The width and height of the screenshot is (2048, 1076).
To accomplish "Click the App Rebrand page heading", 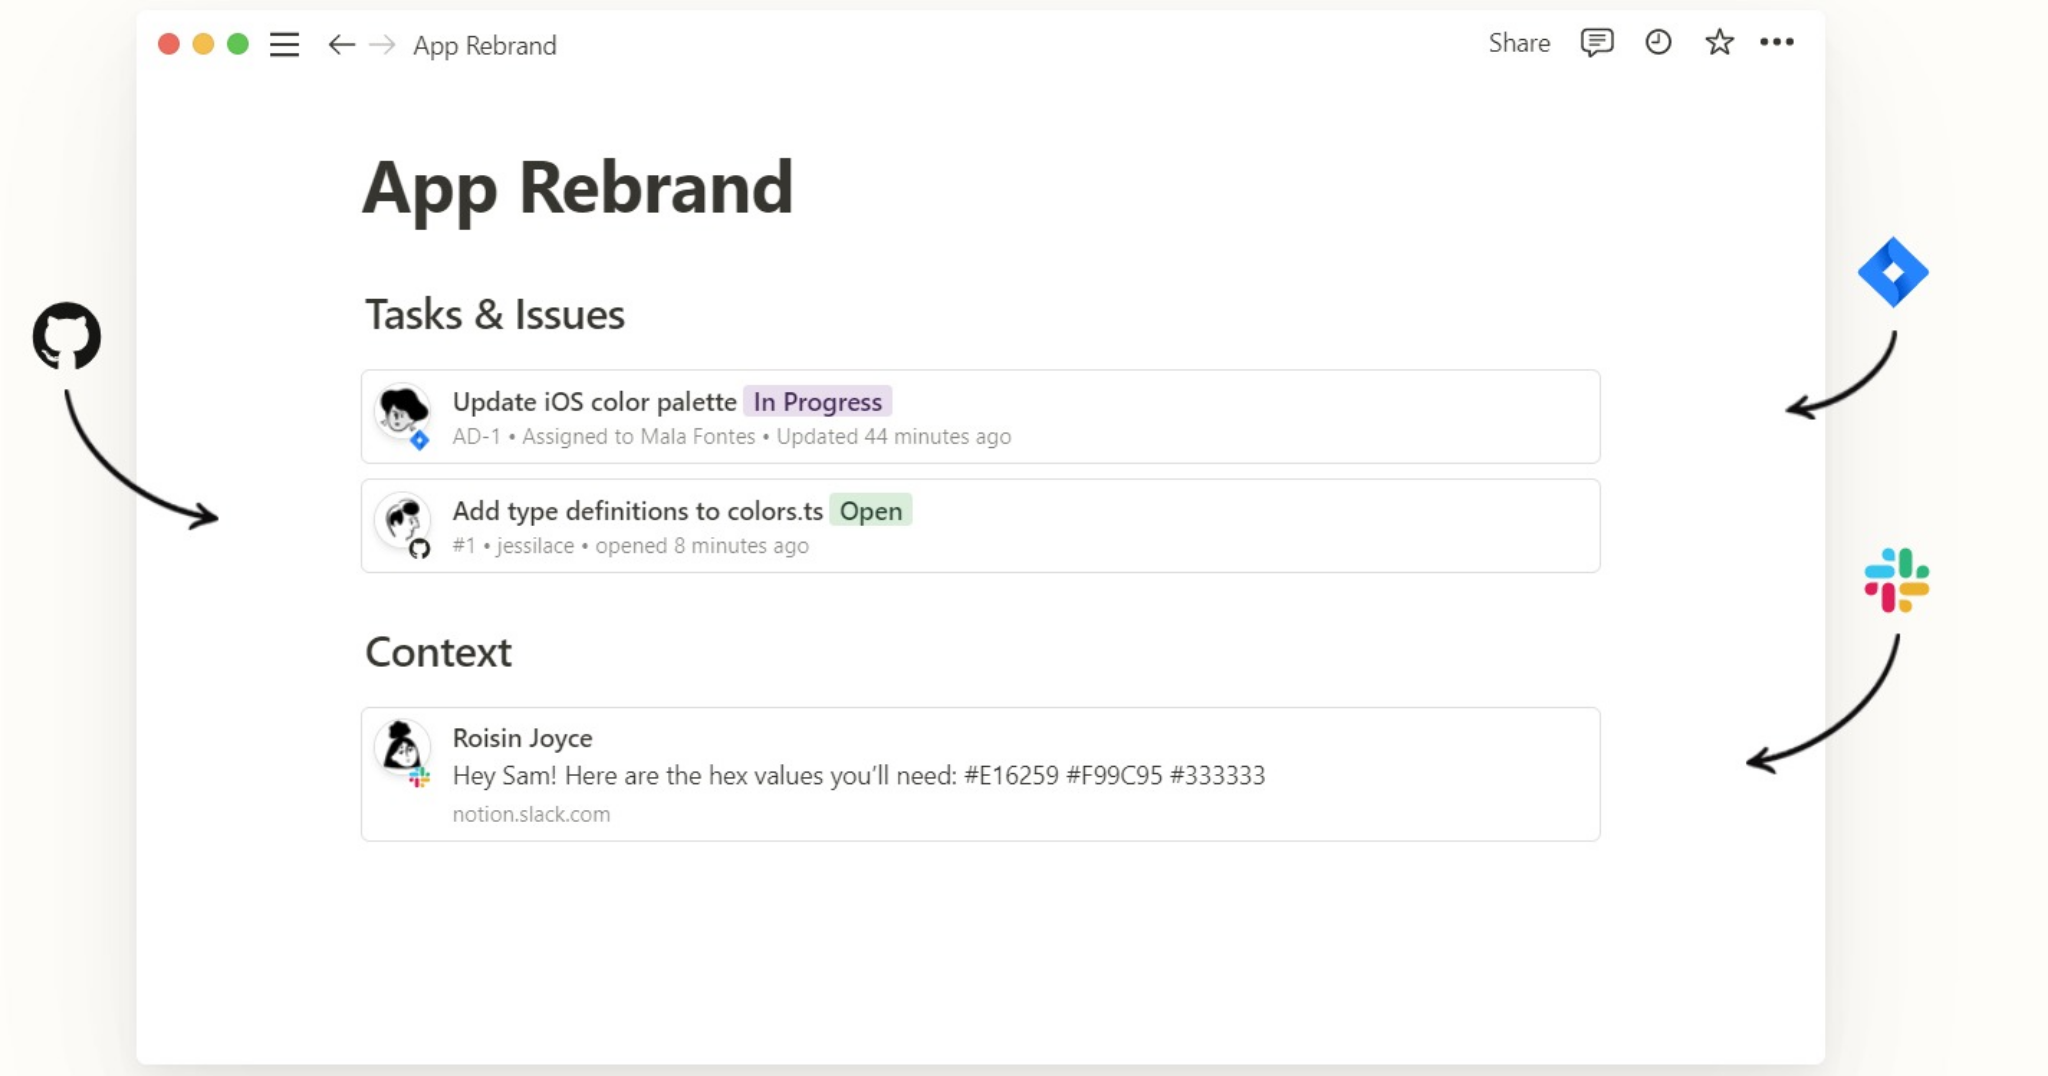I will (x=578, y=189).
